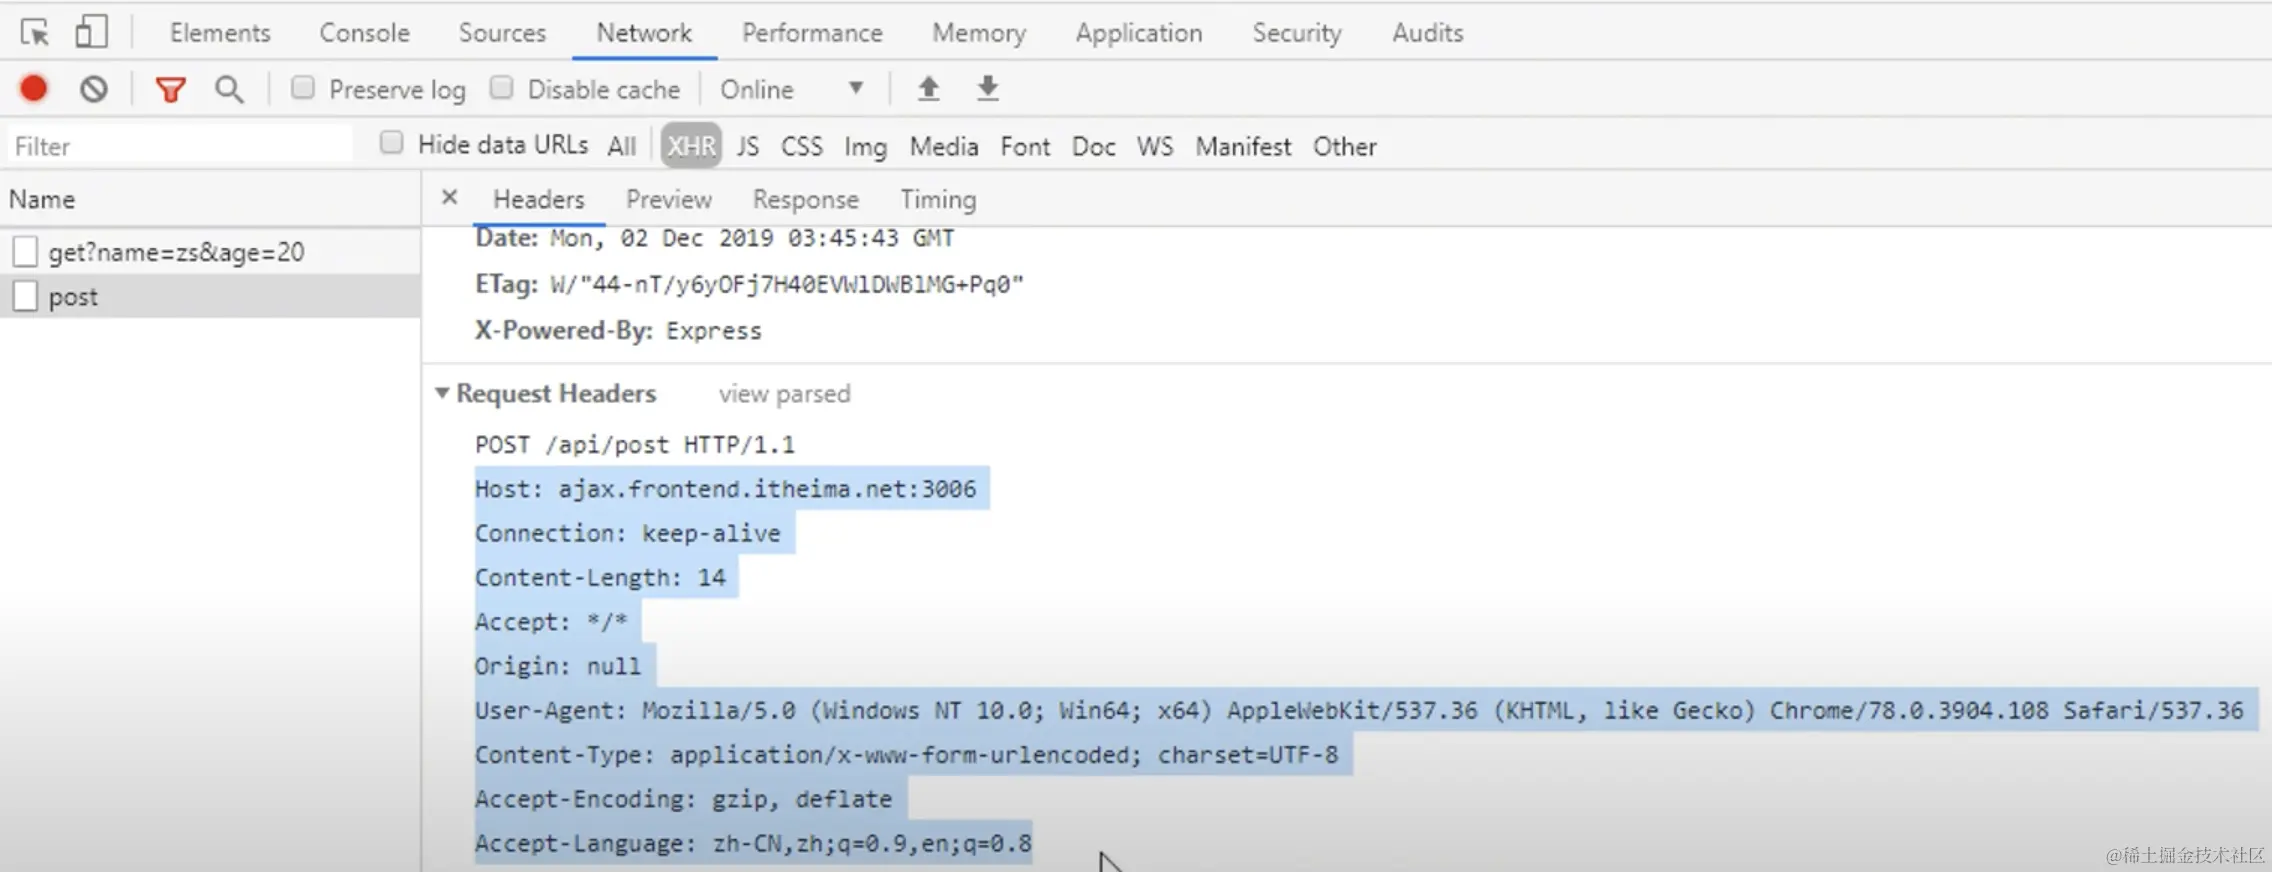The height and width of the screenshot is (872, 2272).
Task: Open the Response detail tab
Action: (x=806, y=199)
